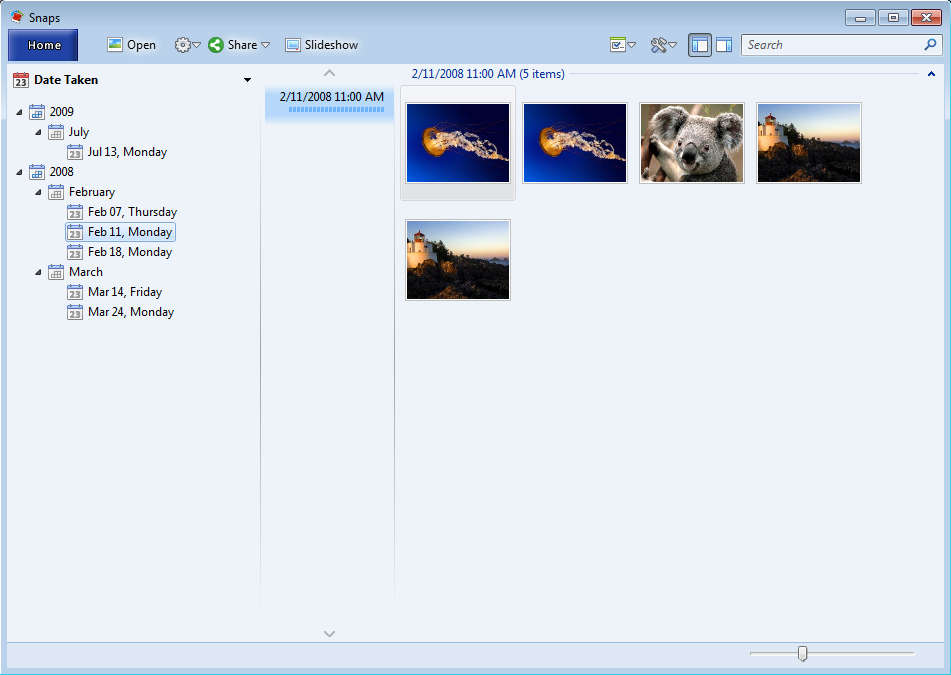
Task: Click calendar icon next to Mar 24, Monday
Action: pos(75,312)
